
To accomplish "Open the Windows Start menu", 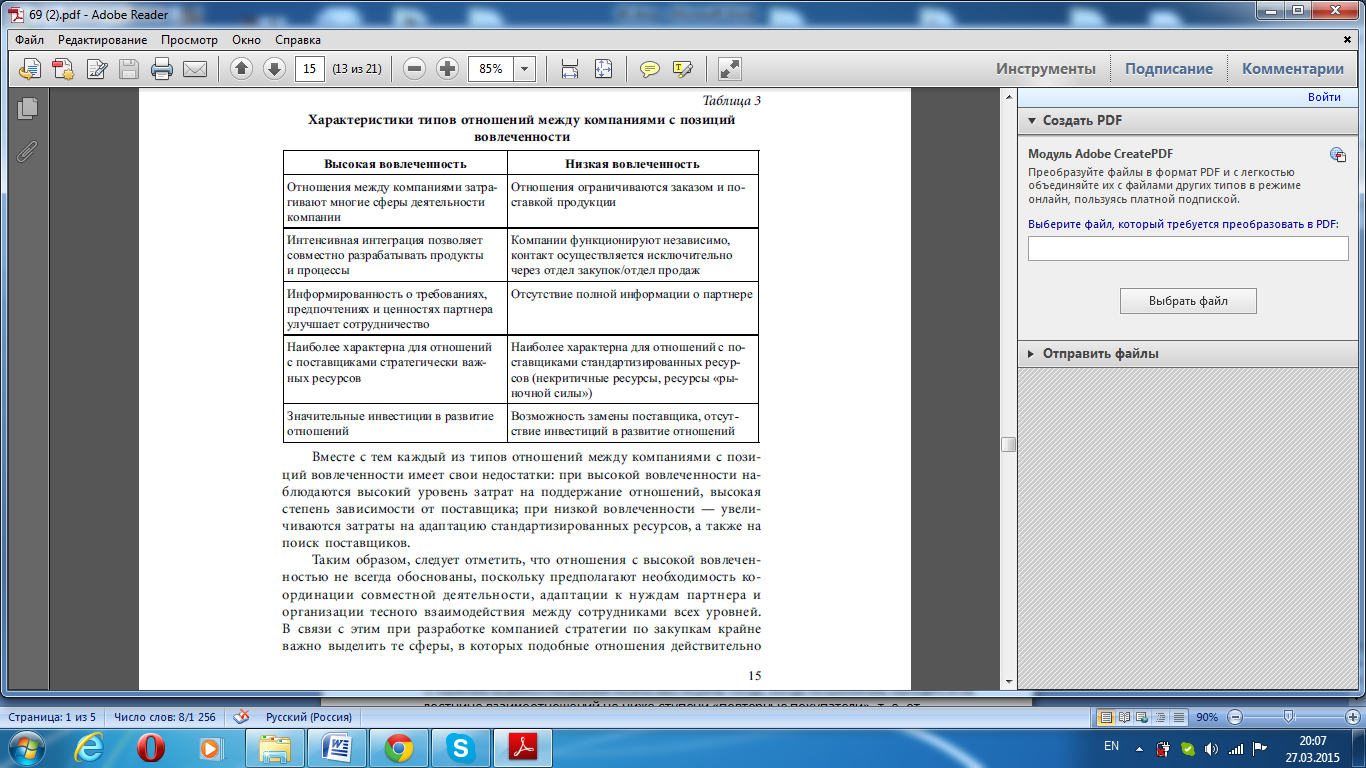I will [26, 747].
